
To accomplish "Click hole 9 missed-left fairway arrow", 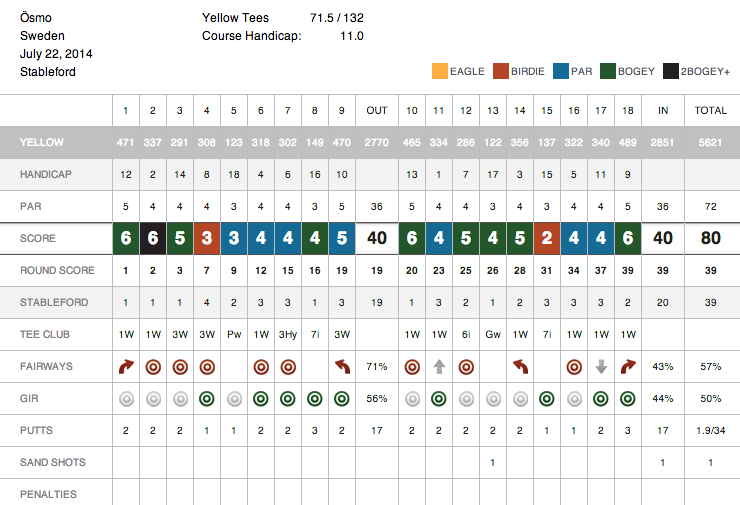I will [342, 367].
